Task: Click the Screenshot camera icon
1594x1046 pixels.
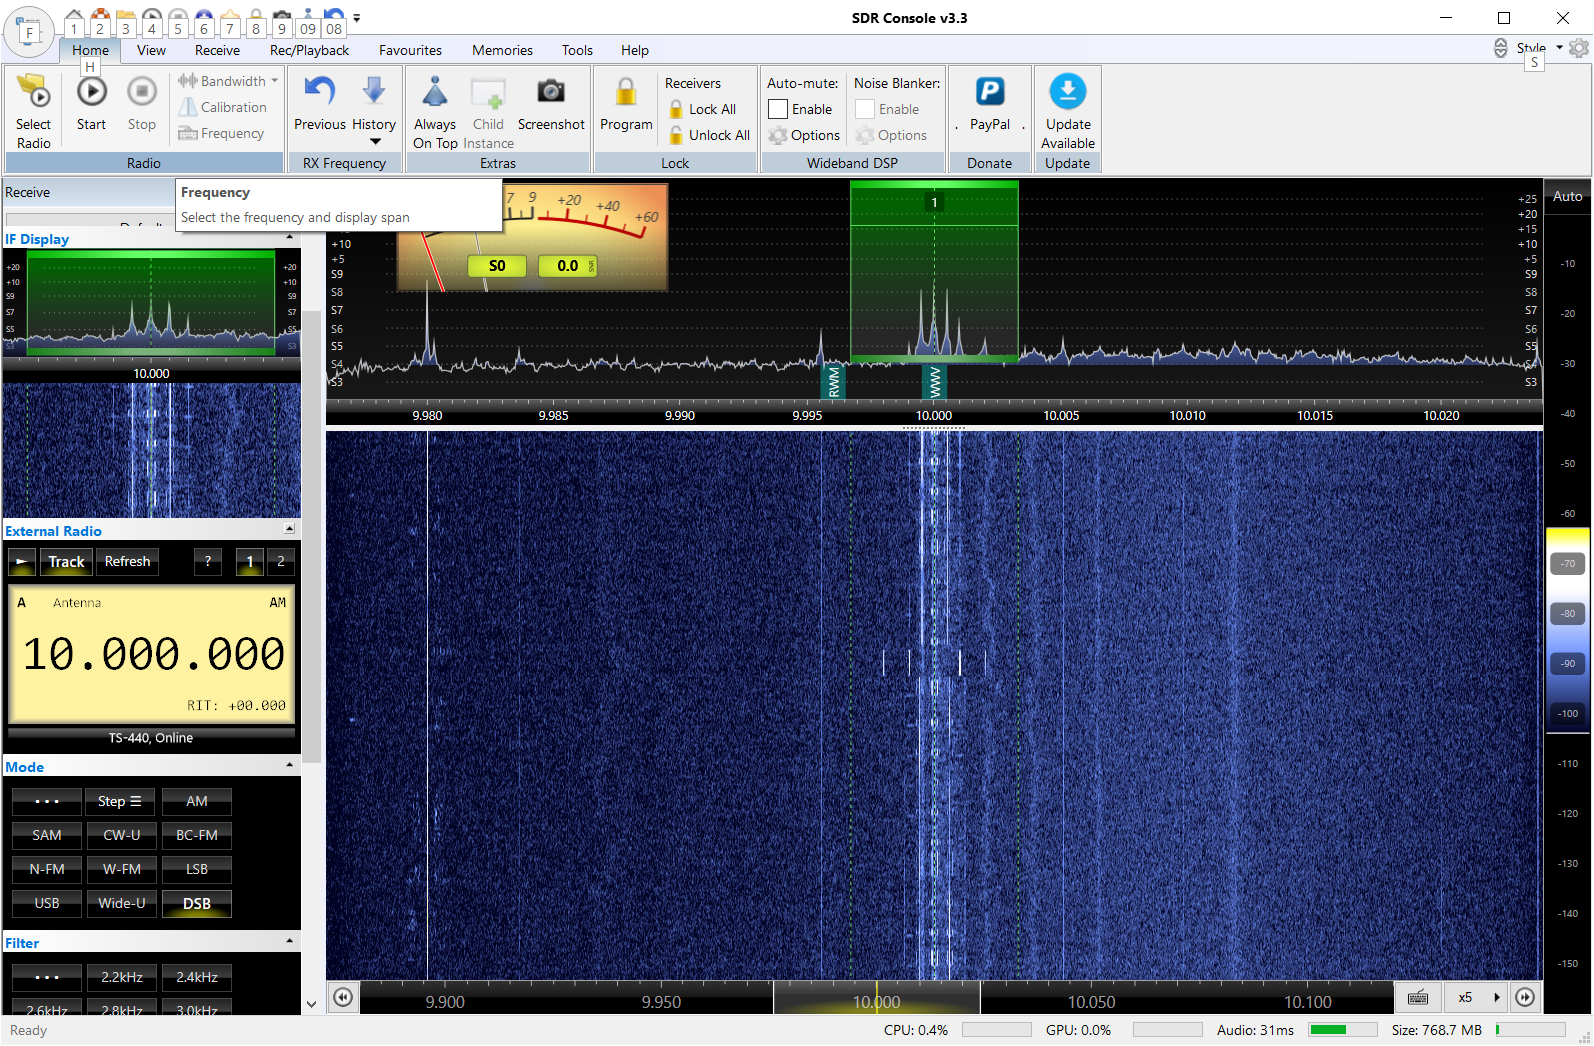Action: (550, 93)
